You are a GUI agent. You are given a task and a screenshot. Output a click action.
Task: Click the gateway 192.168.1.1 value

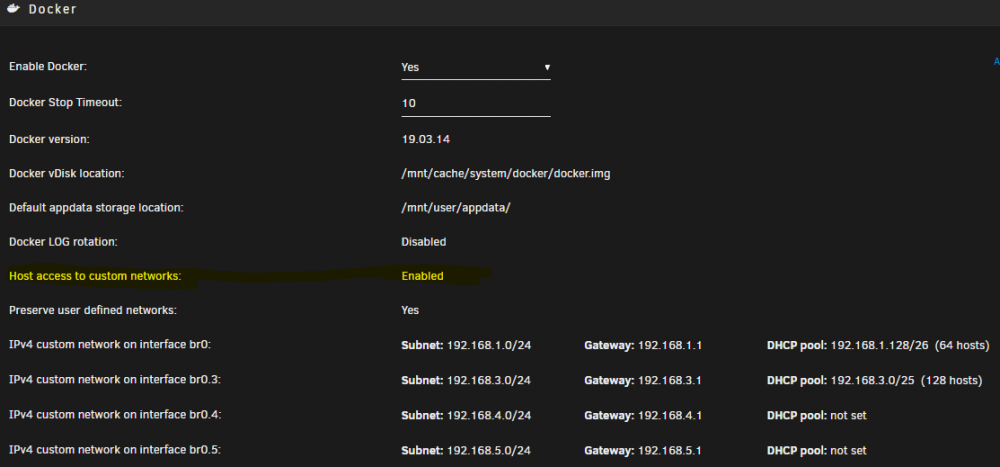click(x=670, y=346)
